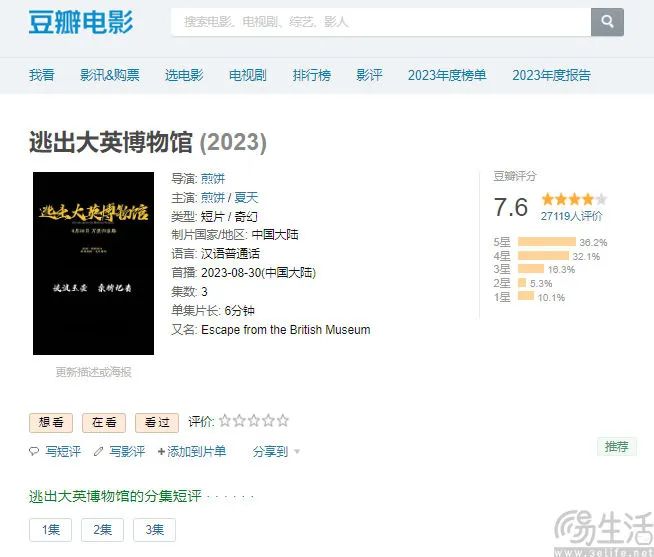Open episode 3集 reviews

pos(154,530)
